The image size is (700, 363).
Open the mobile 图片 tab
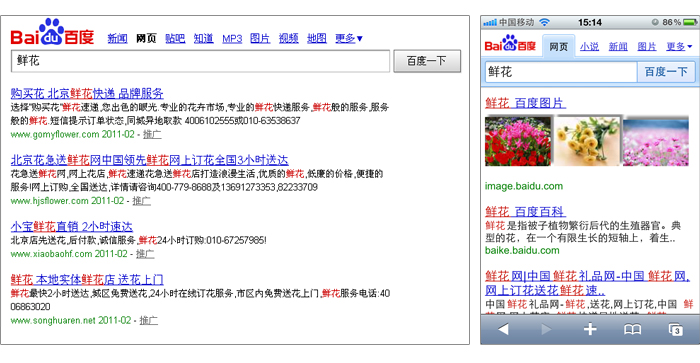(x=647, y=46)
